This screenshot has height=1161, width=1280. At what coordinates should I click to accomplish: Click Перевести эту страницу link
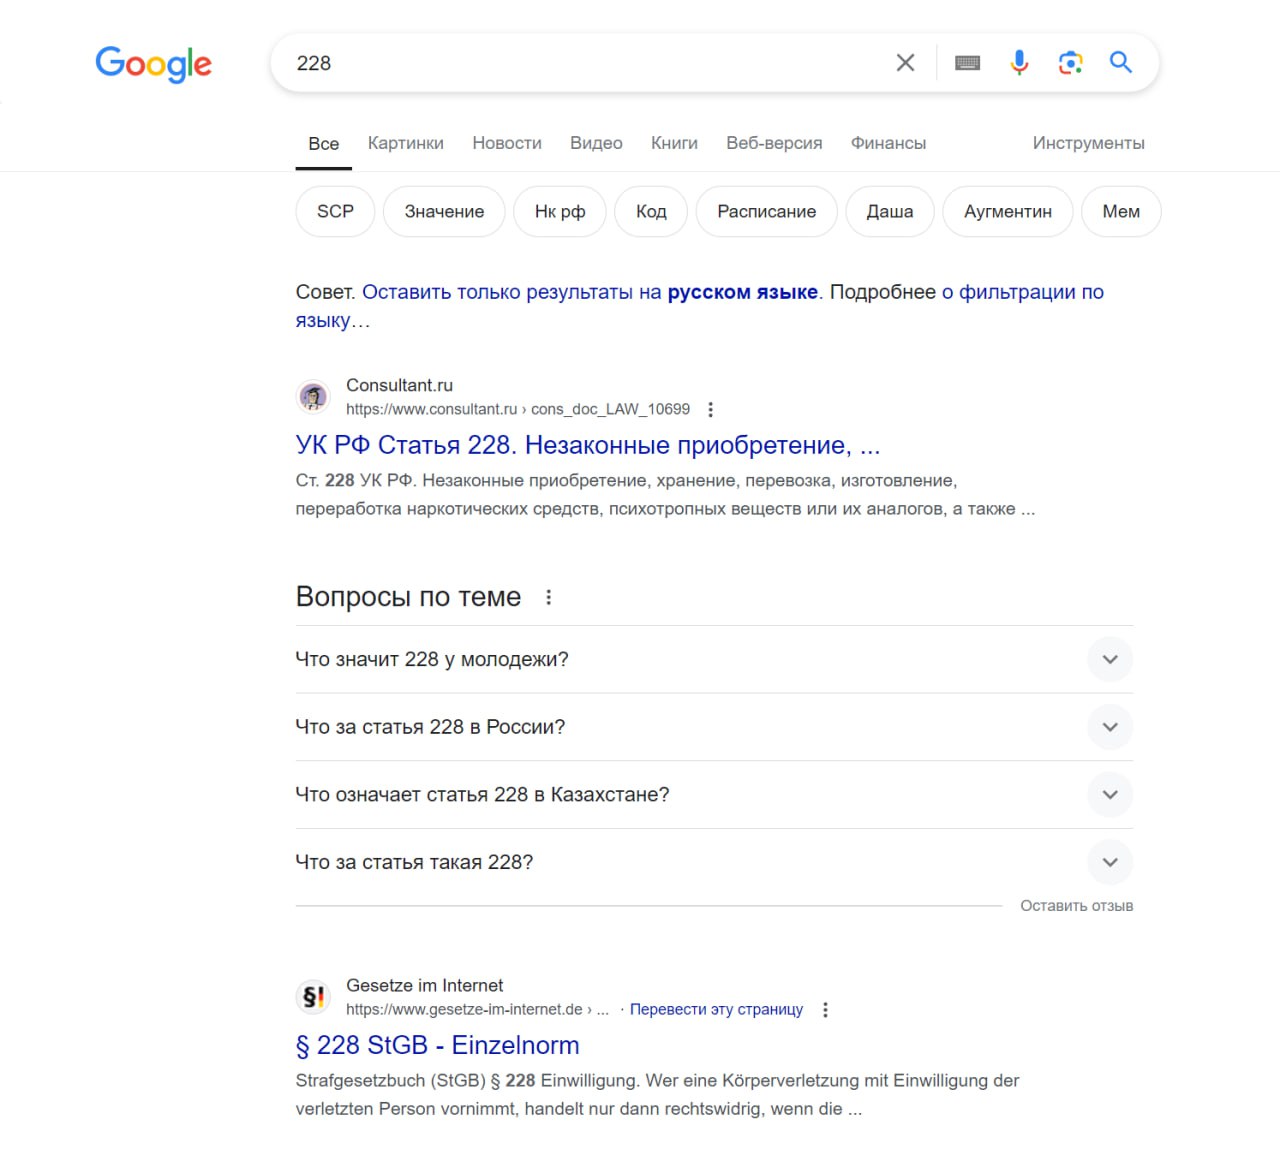coord(716,1010)
